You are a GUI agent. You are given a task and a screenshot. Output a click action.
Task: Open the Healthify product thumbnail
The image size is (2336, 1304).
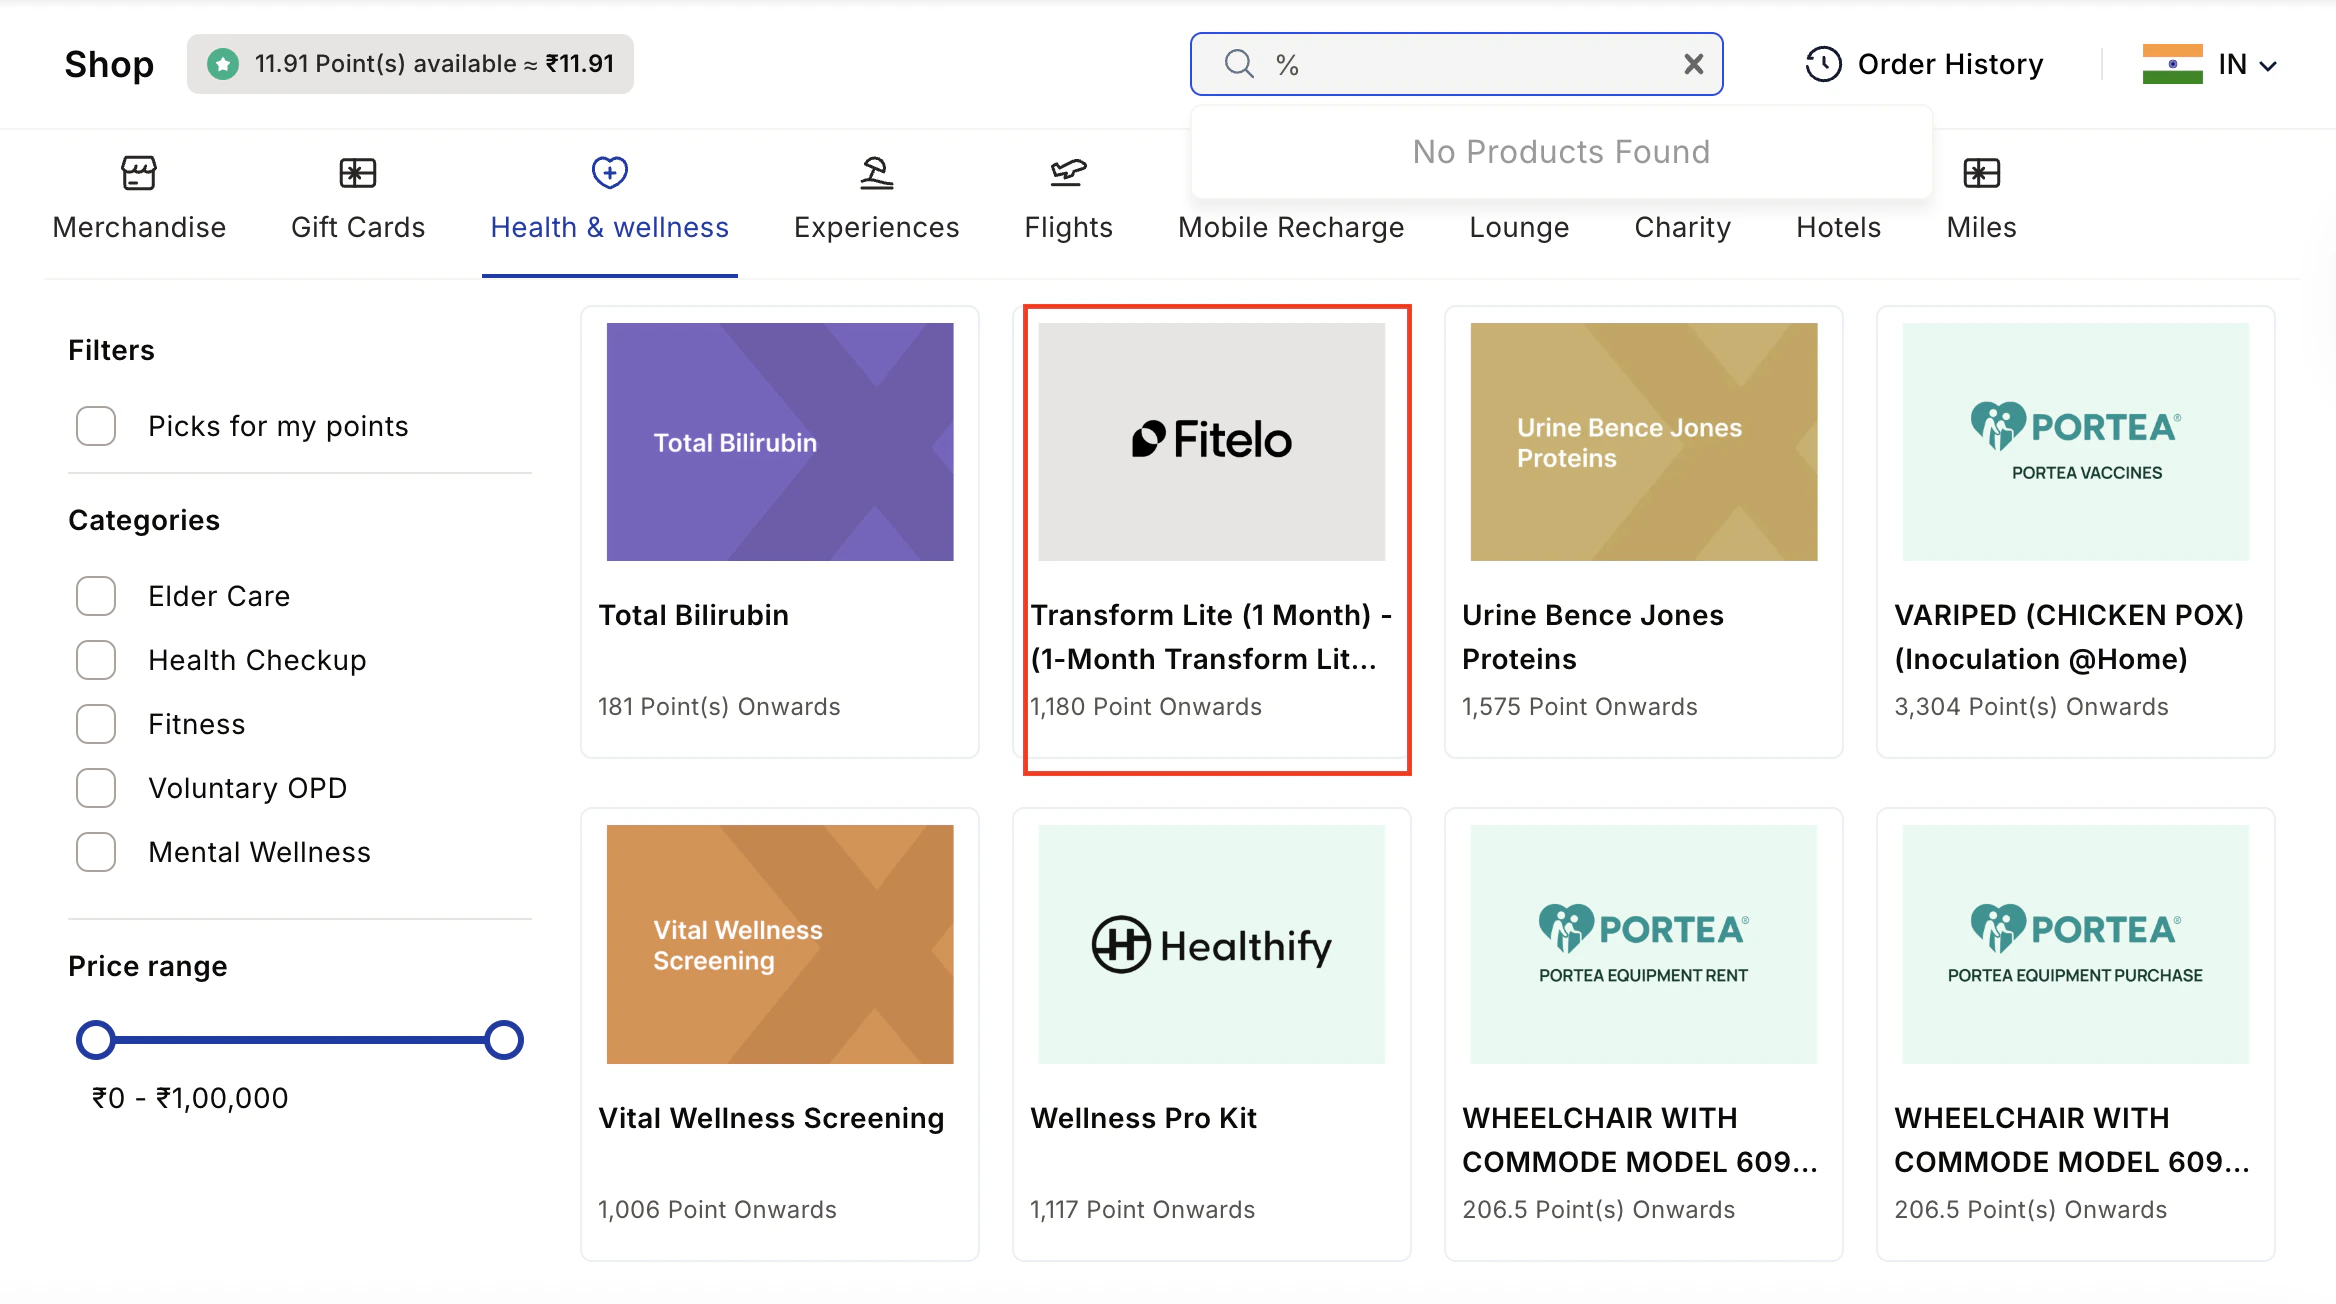[x=1211, y=944]
